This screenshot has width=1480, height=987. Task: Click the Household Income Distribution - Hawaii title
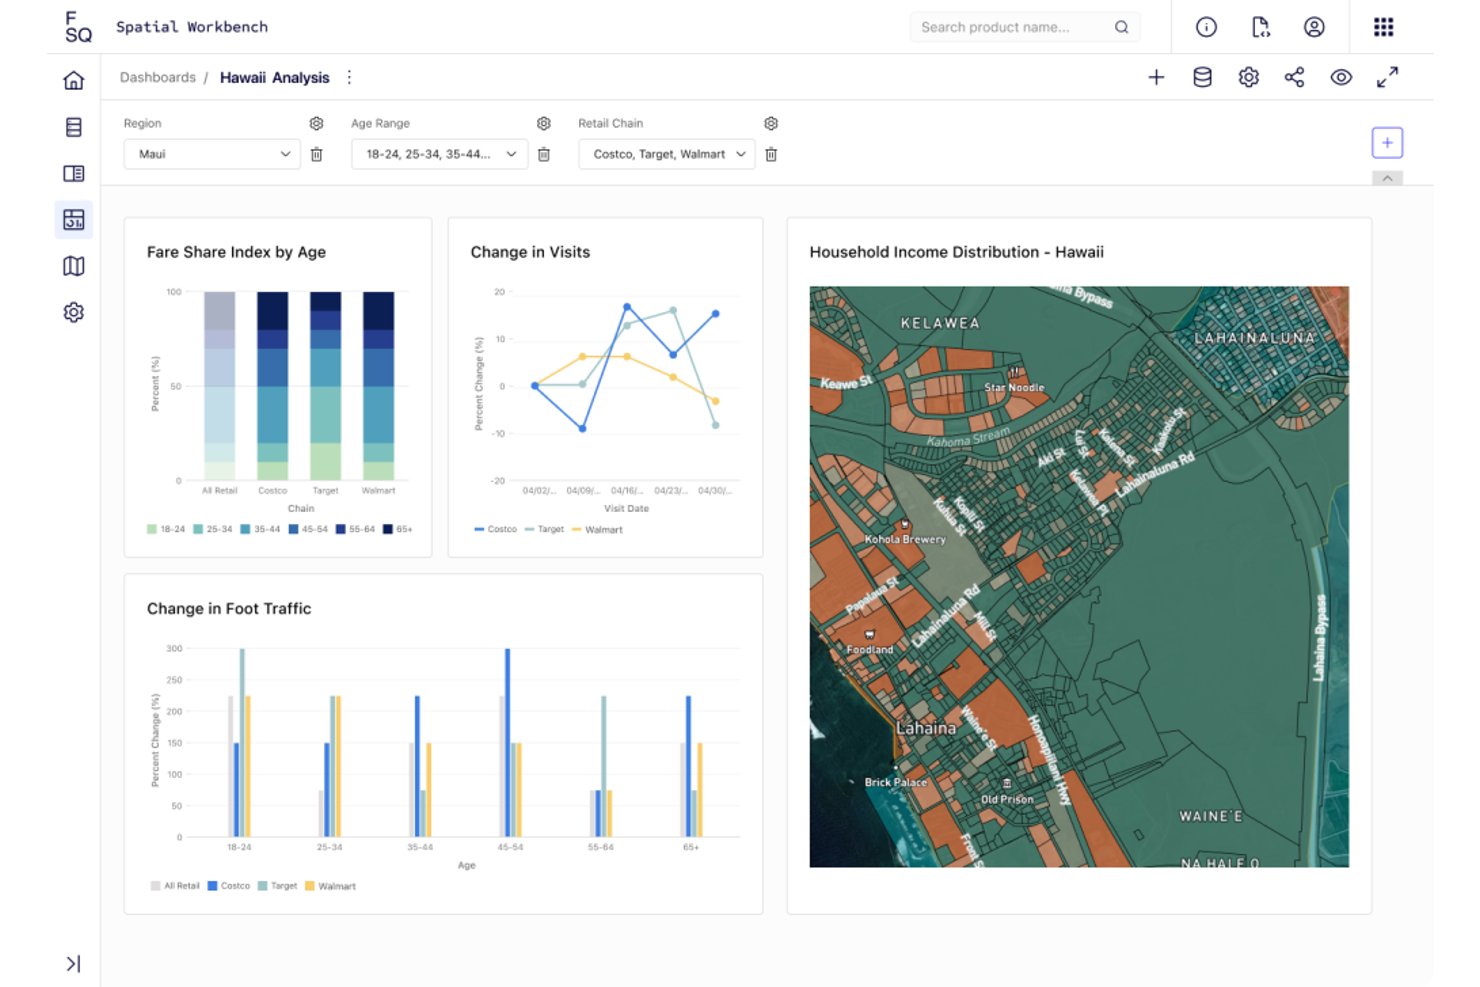tap(957, 252)
